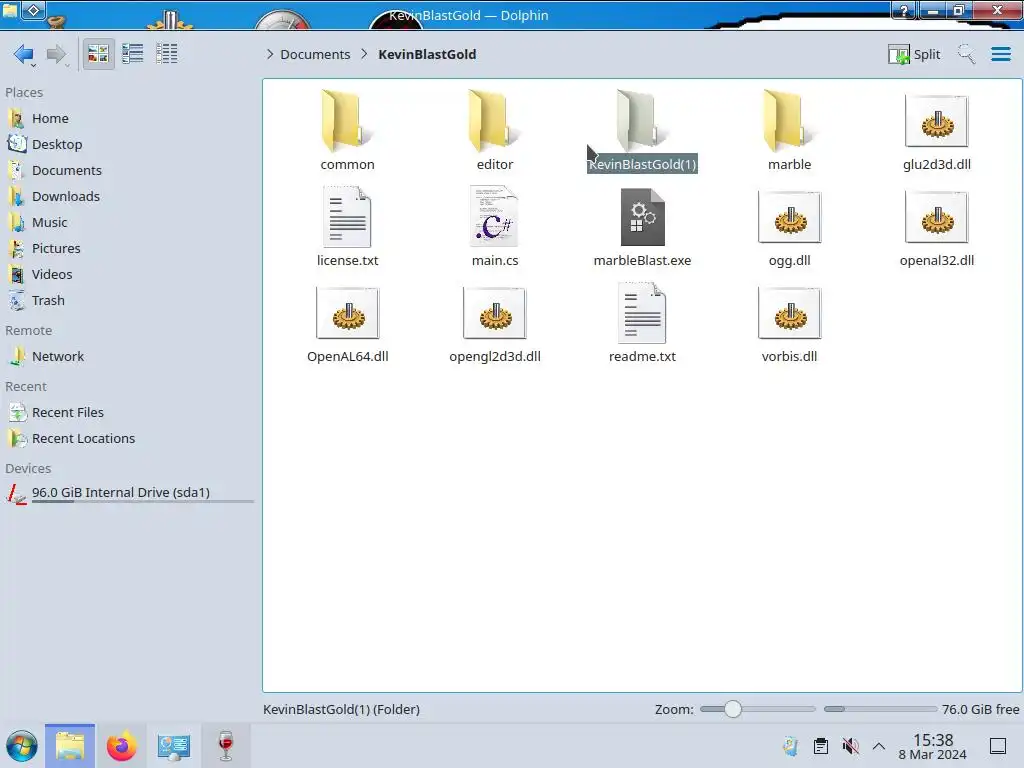Click the Split view button
This screenshot has height=768, width=1024.
914,54
